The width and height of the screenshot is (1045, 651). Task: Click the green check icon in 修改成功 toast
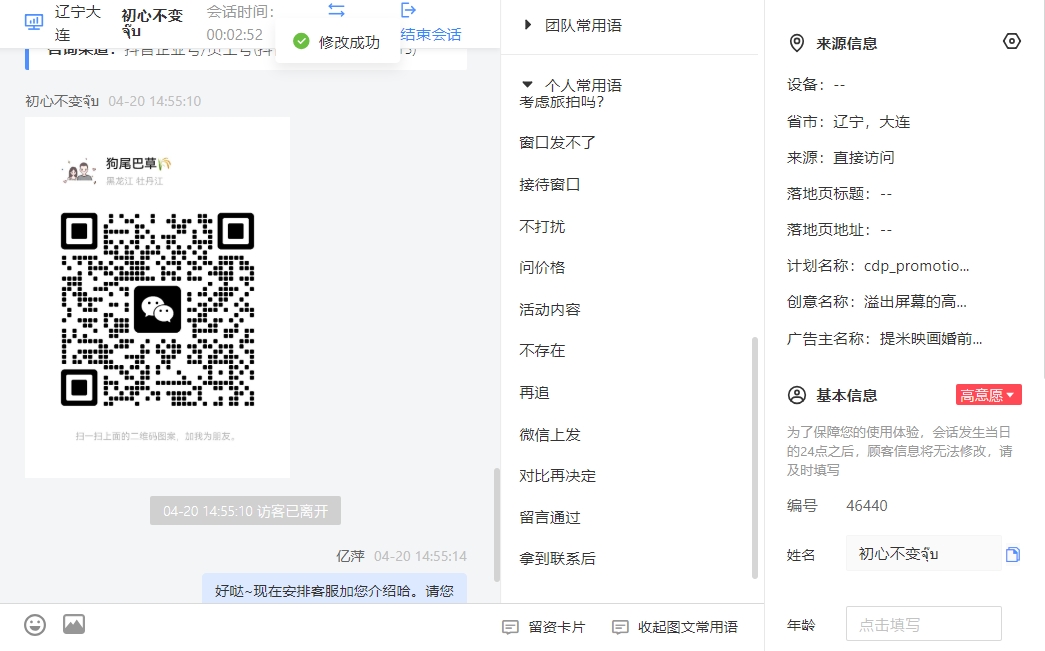[x=301, y=41]
